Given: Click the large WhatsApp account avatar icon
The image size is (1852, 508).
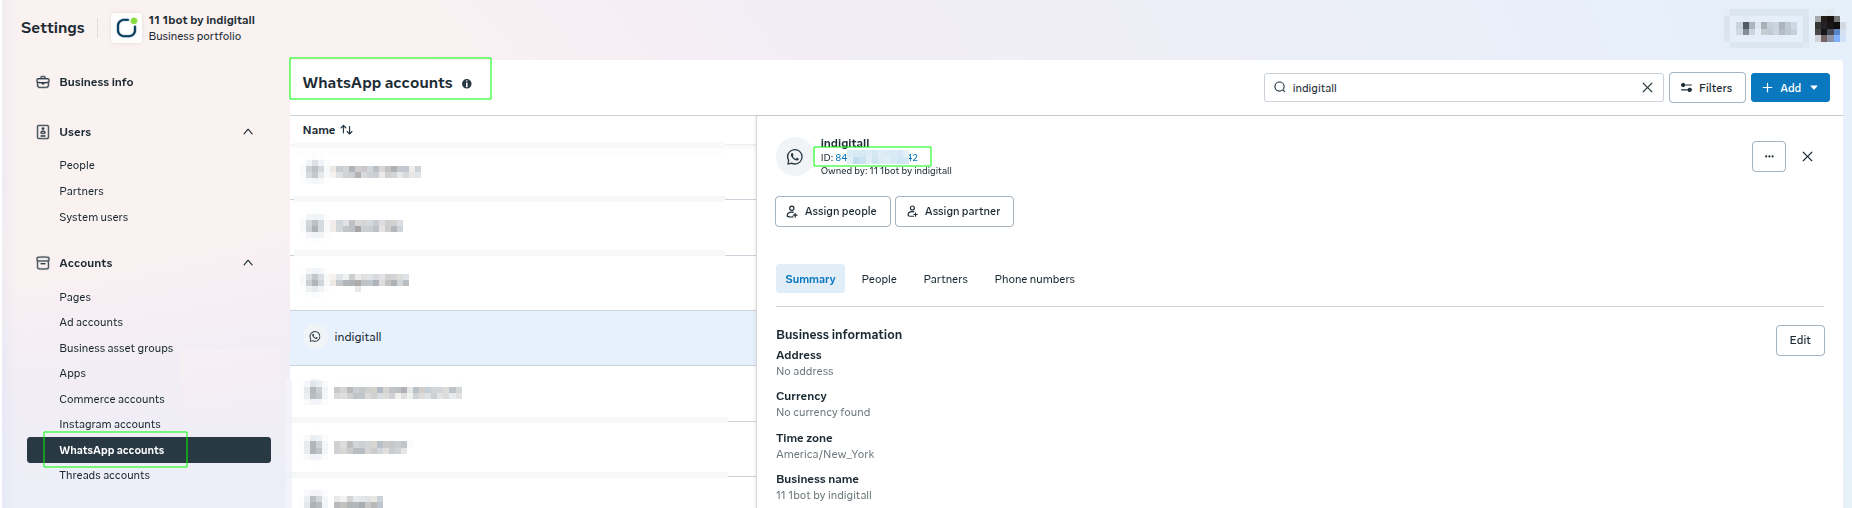Looking at the screenshot, I should (795, 157).
